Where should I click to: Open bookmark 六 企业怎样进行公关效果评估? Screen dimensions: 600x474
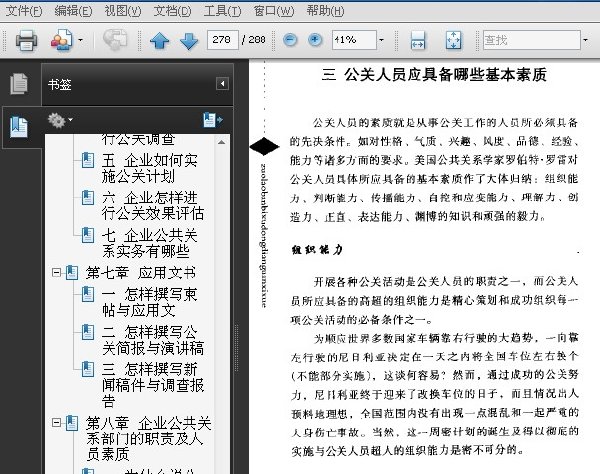[152, 205]
